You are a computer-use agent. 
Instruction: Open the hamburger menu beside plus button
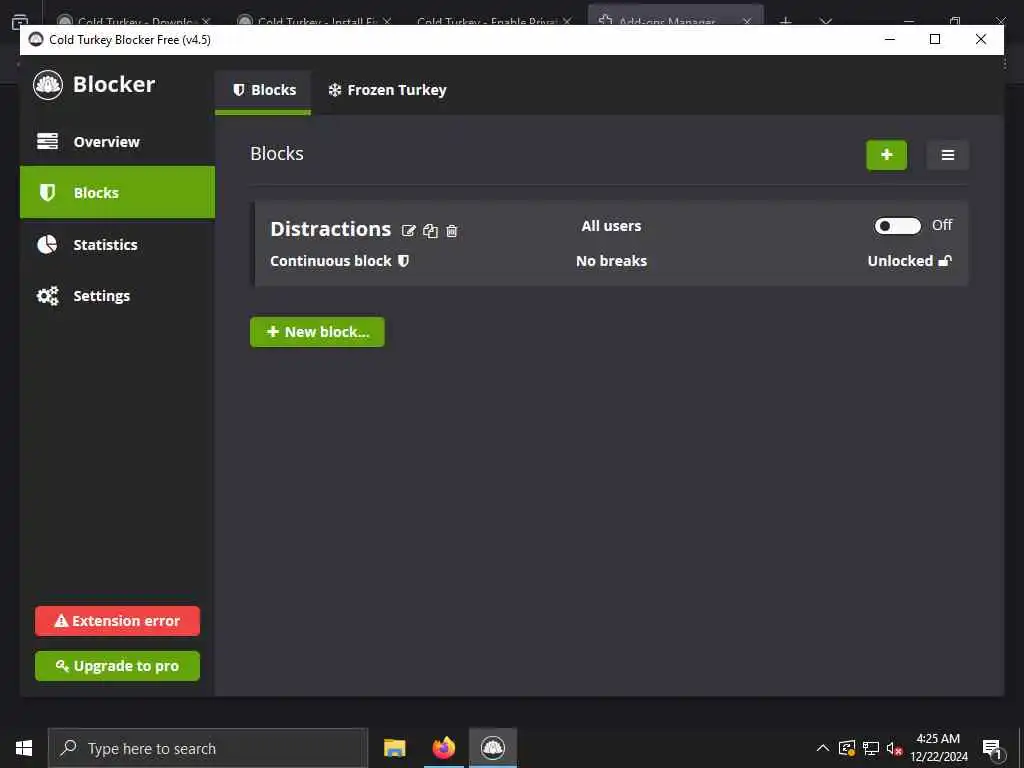pyautogui.click(x=948, y=155)
